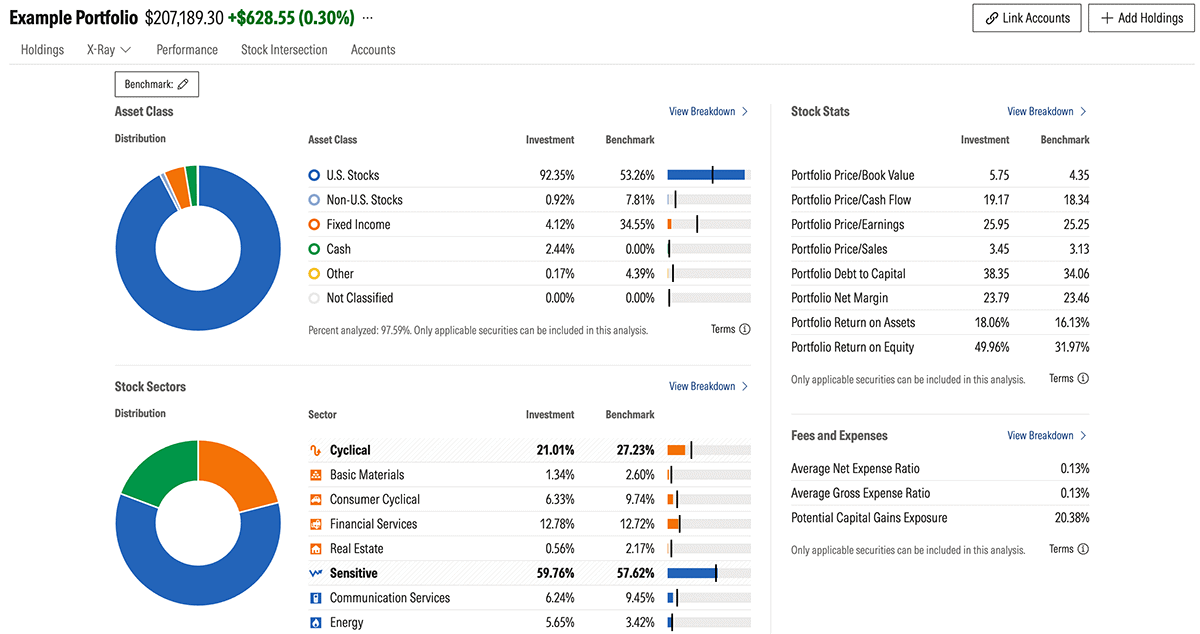Image resolution: width=1200 pixels, height=634 pixels.
Task: Open Terms info under Fees and Expenses
Action: (x=1069, y=549)
